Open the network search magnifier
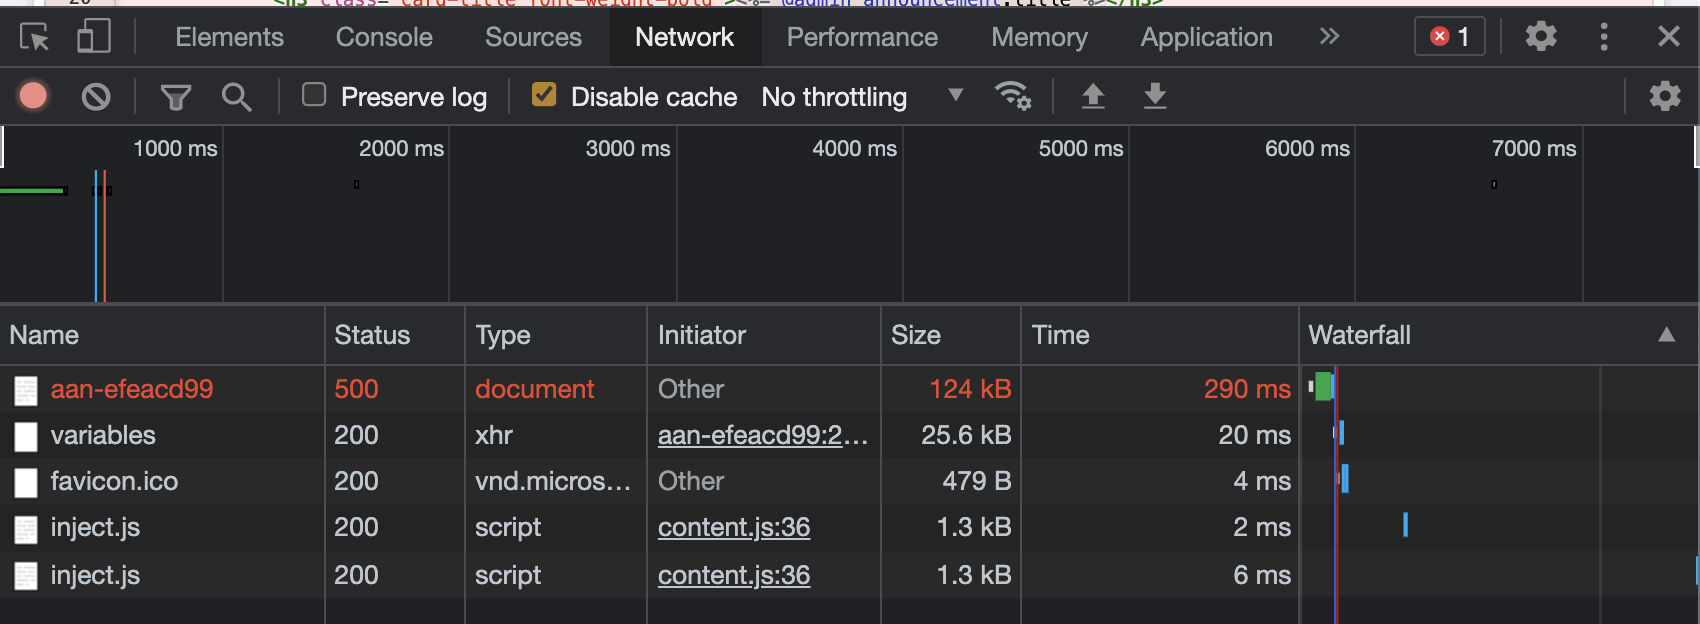 point(237,97)
